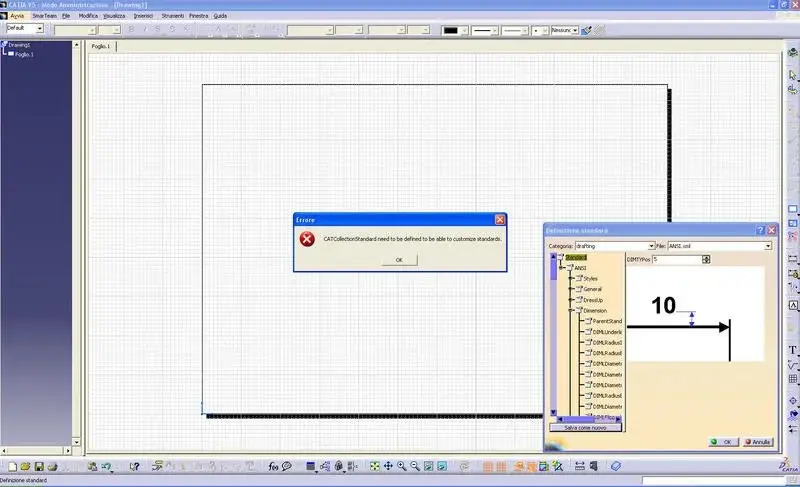Image resolution: width=800 pixels, height=487 pixels.
Task: Select the Foglio.1 sheet tab
Action: (102, 46)
